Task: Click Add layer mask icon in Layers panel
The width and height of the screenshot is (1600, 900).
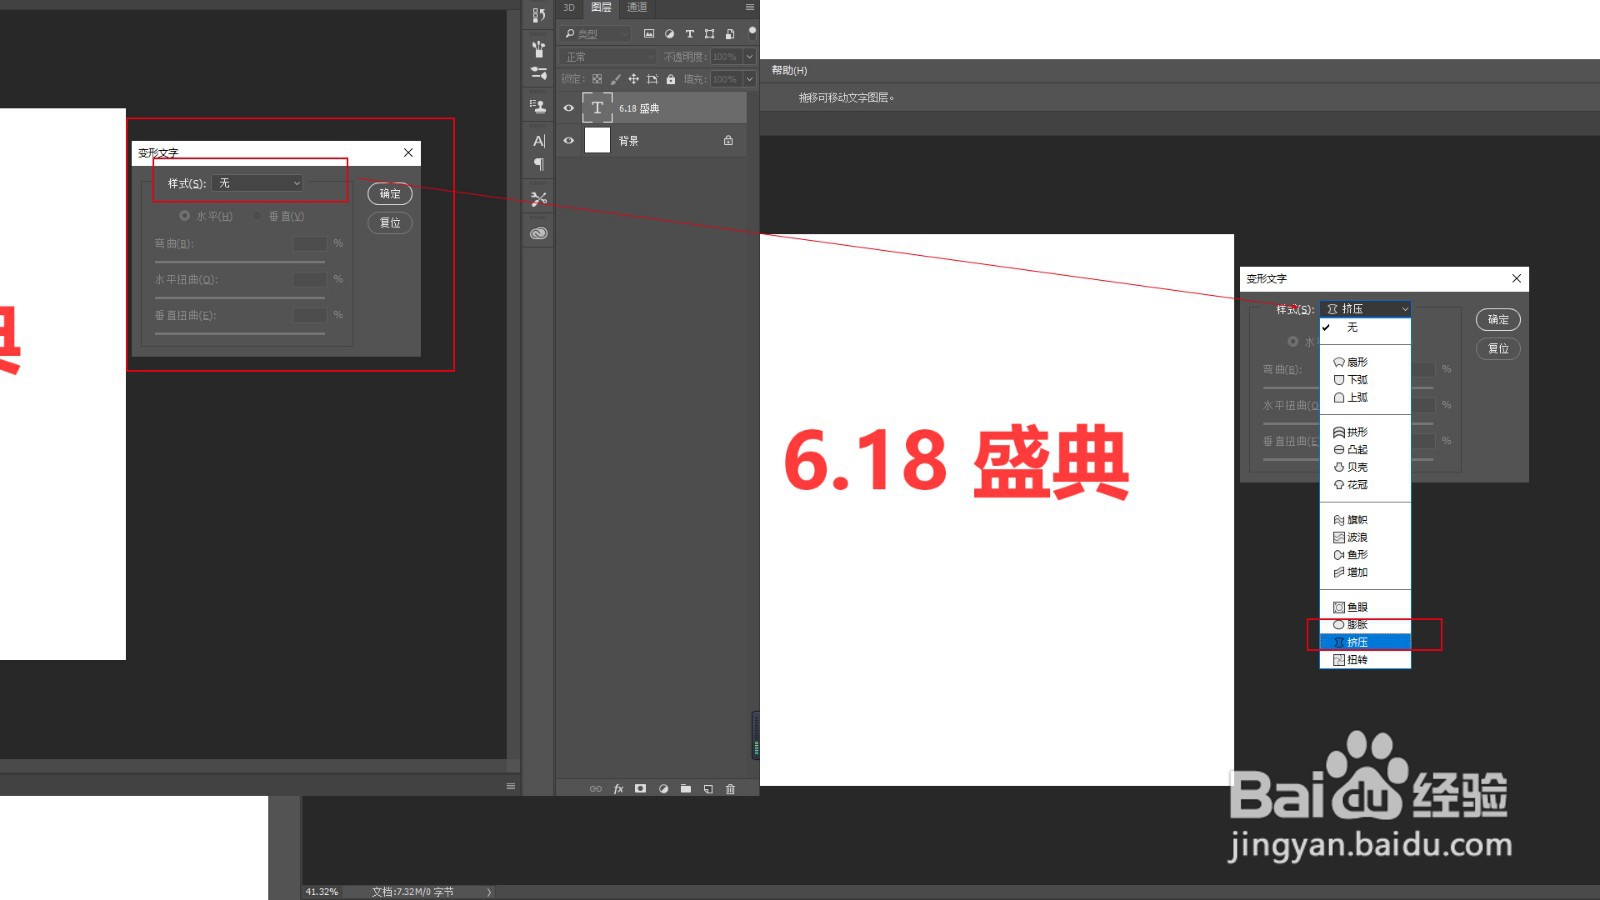Action: click(640, 789)
